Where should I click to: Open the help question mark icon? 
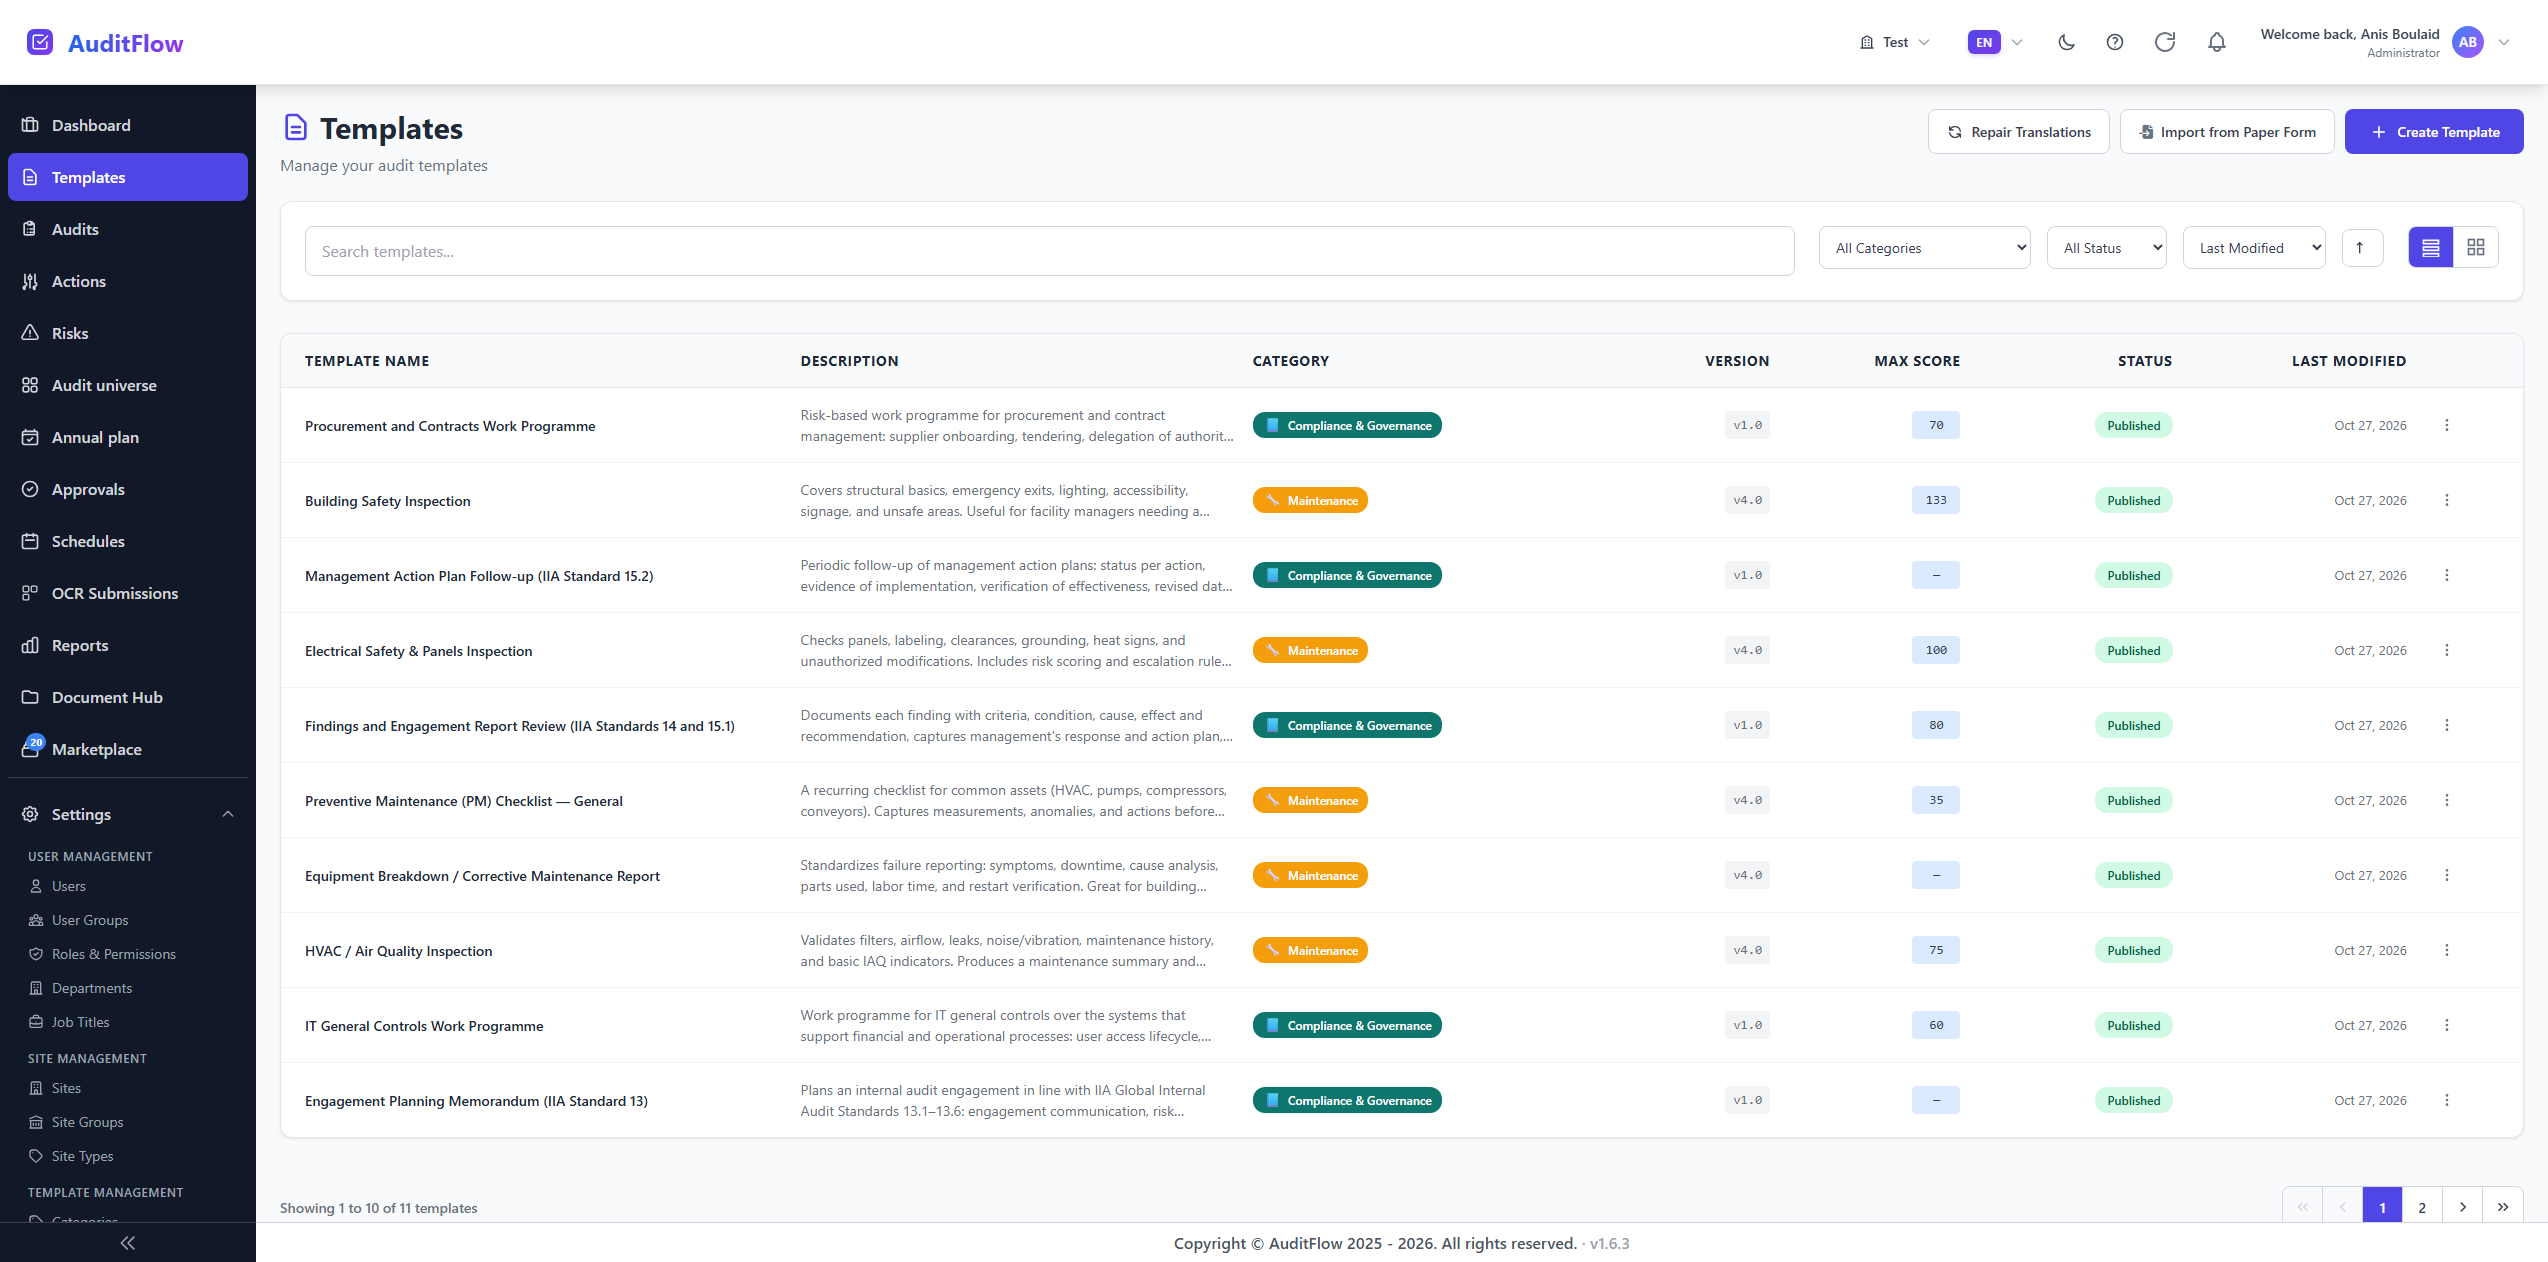(x=2115, y=42)
